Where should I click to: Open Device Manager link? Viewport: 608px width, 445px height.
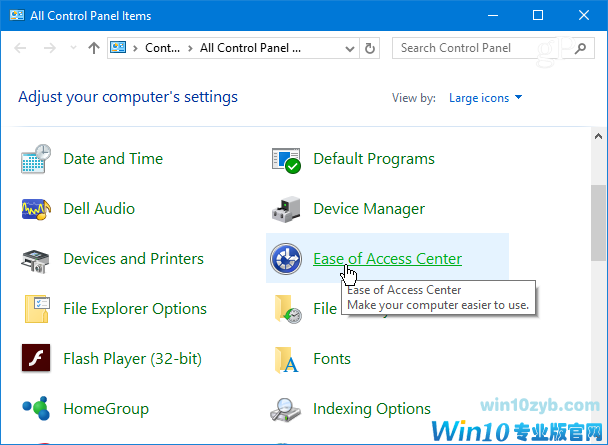tap(369, 209)
